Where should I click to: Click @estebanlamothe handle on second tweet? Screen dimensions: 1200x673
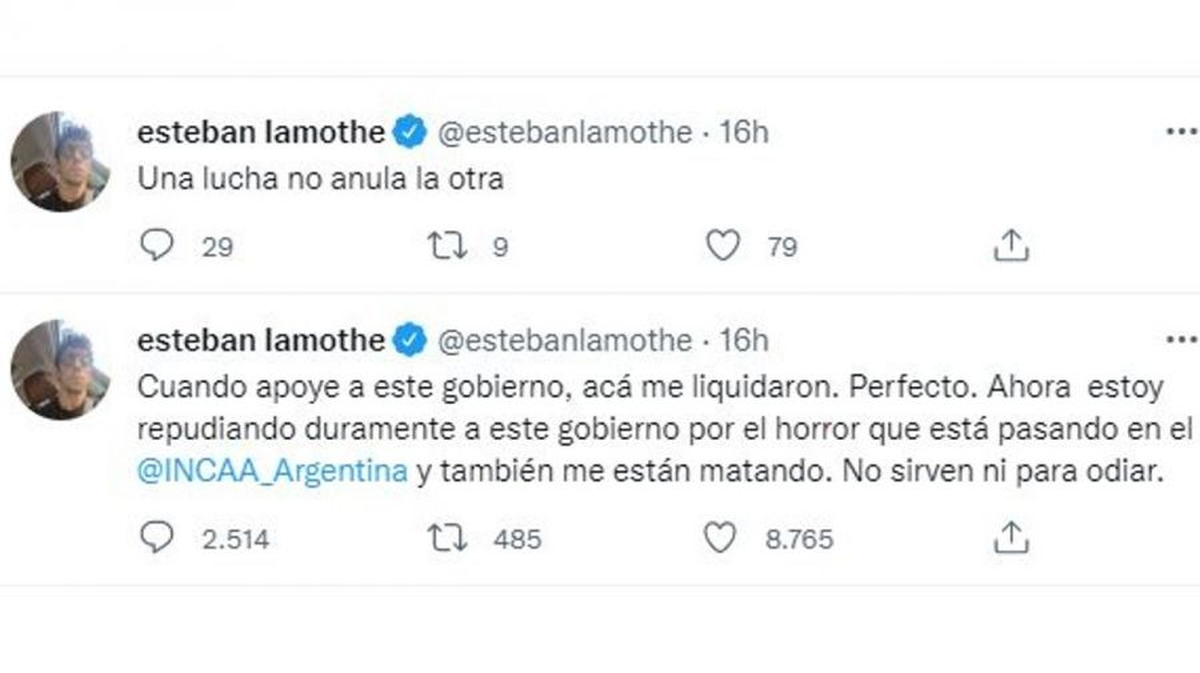(565, 341)
